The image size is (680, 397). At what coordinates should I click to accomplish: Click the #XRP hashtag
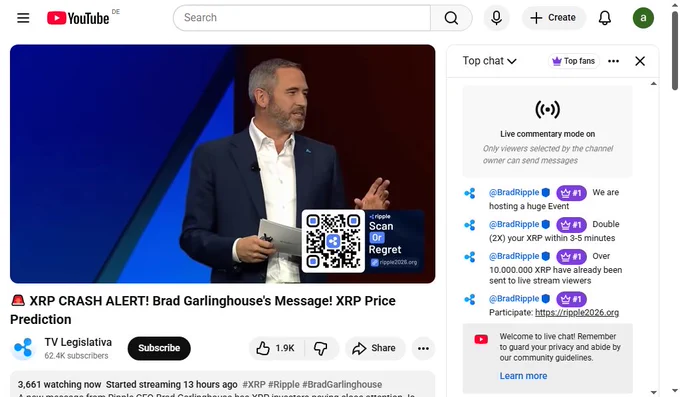pyautogui.click(x=254, y=384)
